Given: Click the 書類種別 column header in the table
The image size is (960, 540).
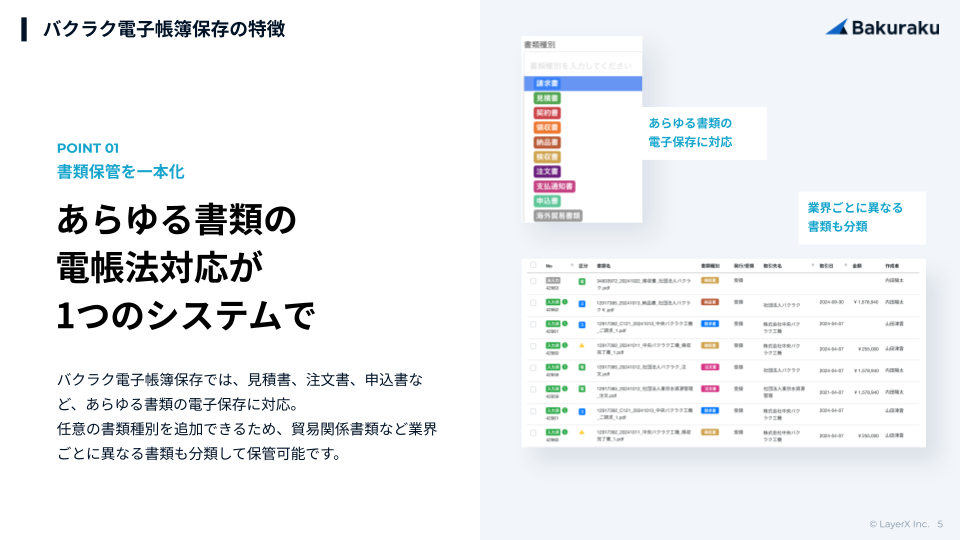Looking at the screenshot, I should (710, 266).
